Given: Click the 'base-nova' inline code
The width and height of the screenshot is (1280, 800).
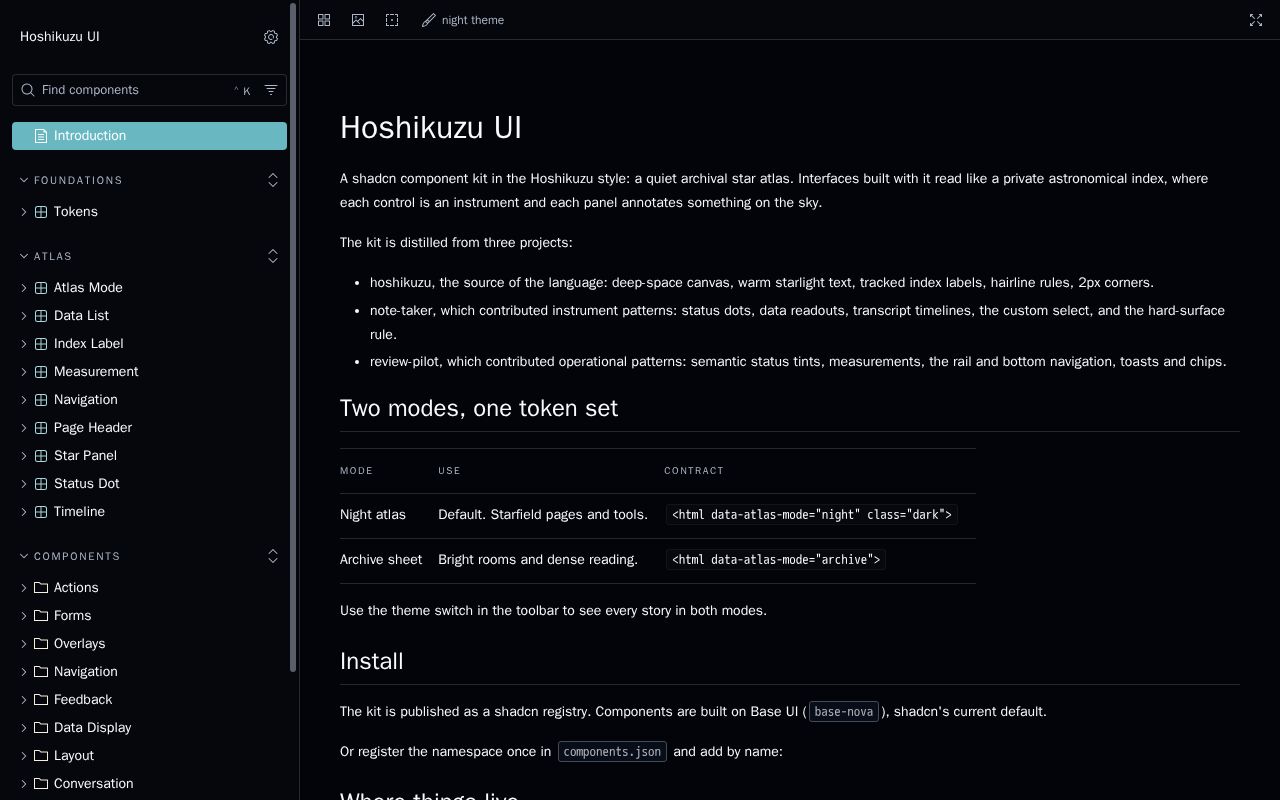Looking at the screenshot, I should tap(844, 712).
